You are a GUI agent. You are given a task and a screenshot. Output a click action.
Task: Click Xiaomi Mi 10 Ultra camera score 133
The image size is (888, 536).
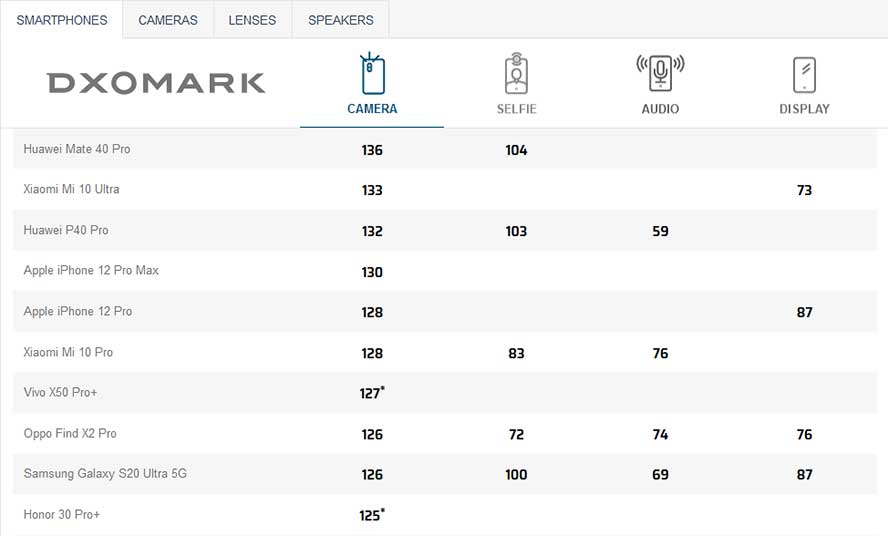(372, 190)
